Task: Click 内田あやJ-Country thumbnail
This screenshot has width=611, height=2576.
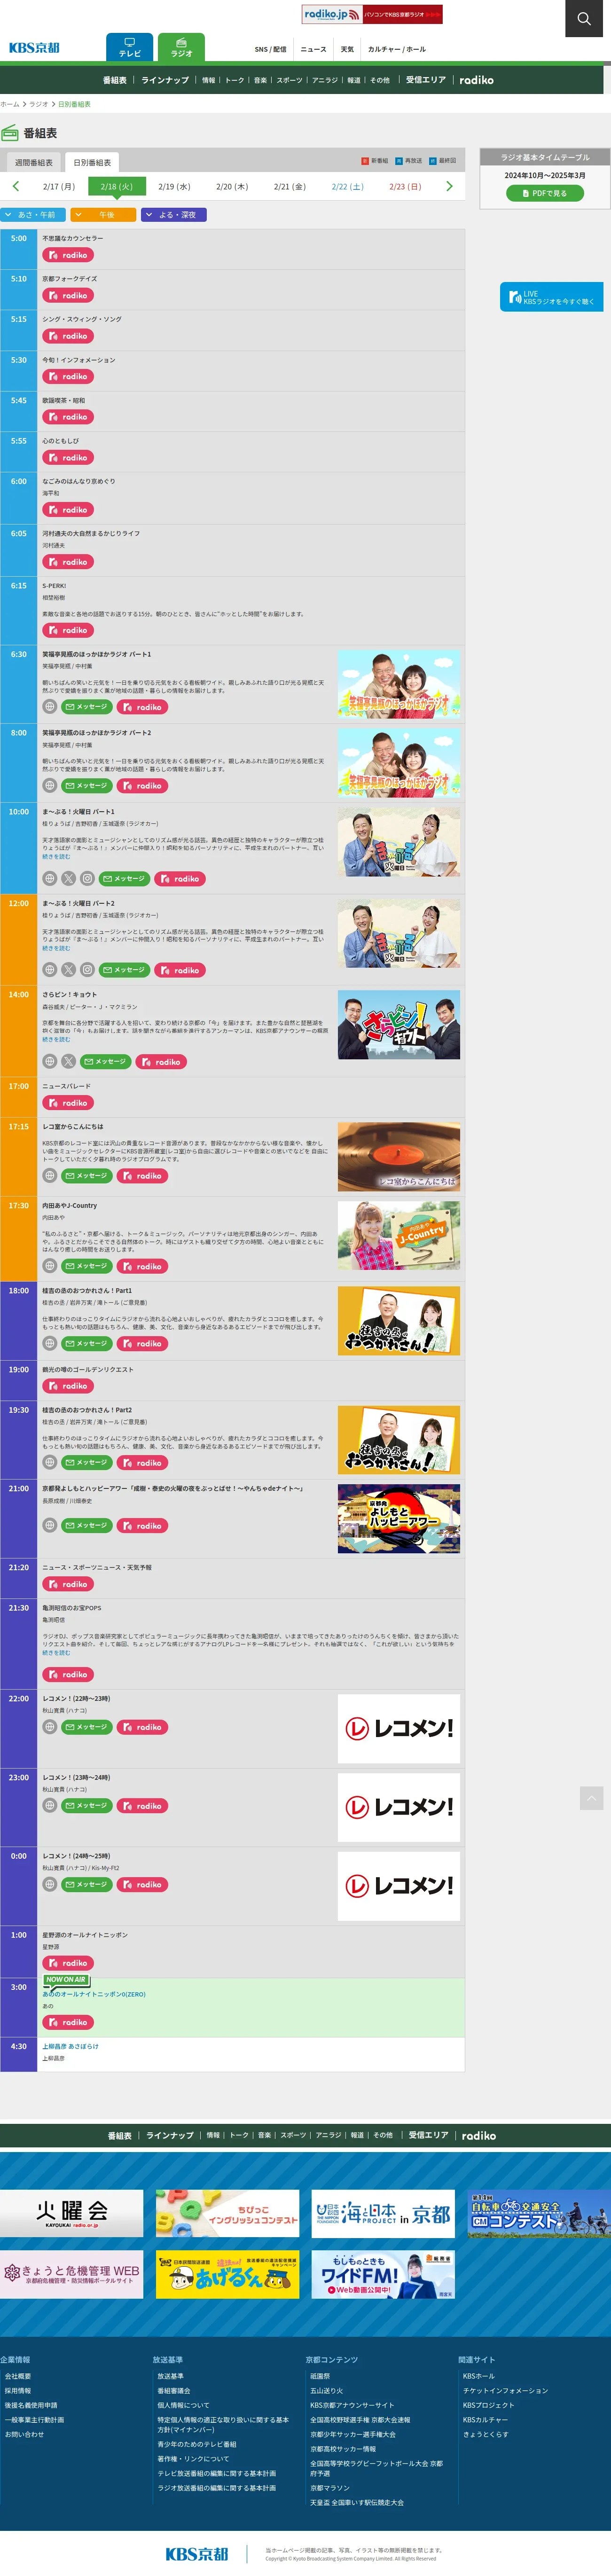Action: tap(399, 1236)
